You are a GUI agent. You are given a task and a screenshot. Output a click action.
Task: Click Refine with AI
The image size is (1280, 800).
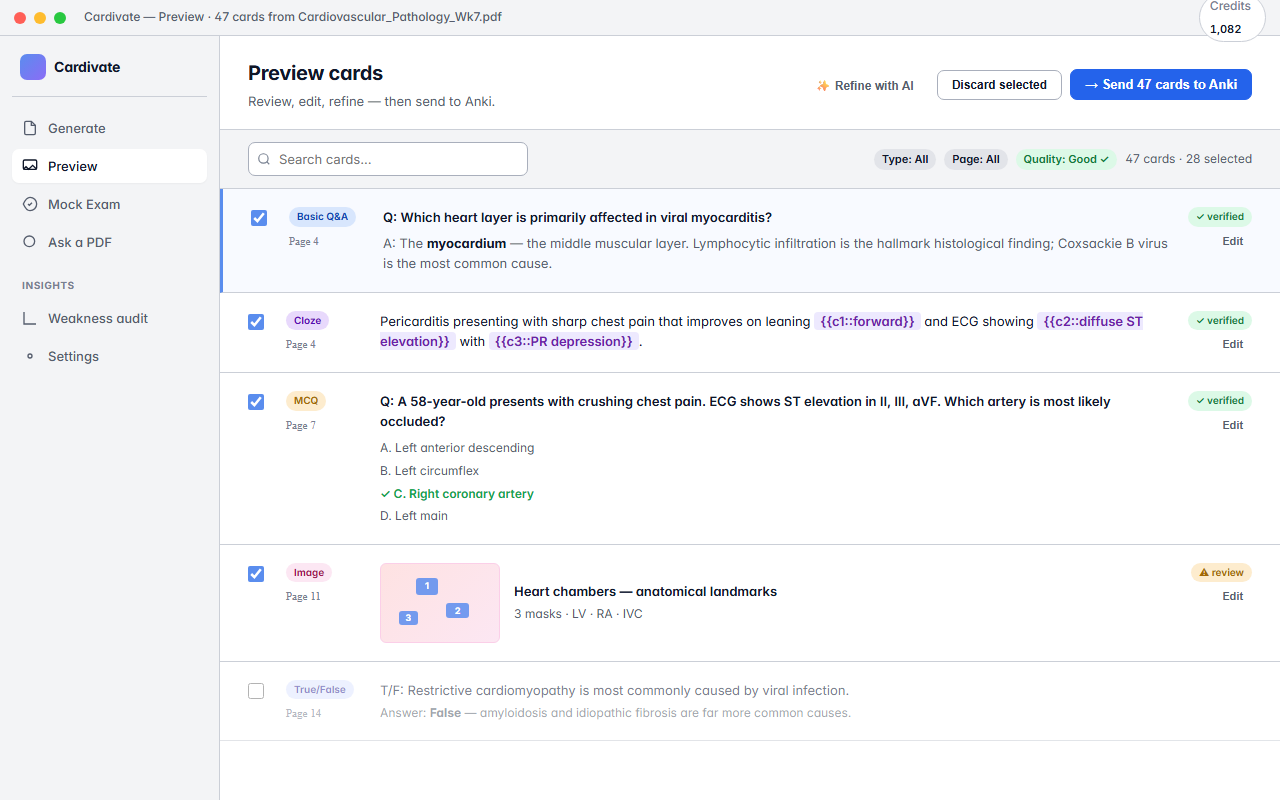click(x=865, y=86)
